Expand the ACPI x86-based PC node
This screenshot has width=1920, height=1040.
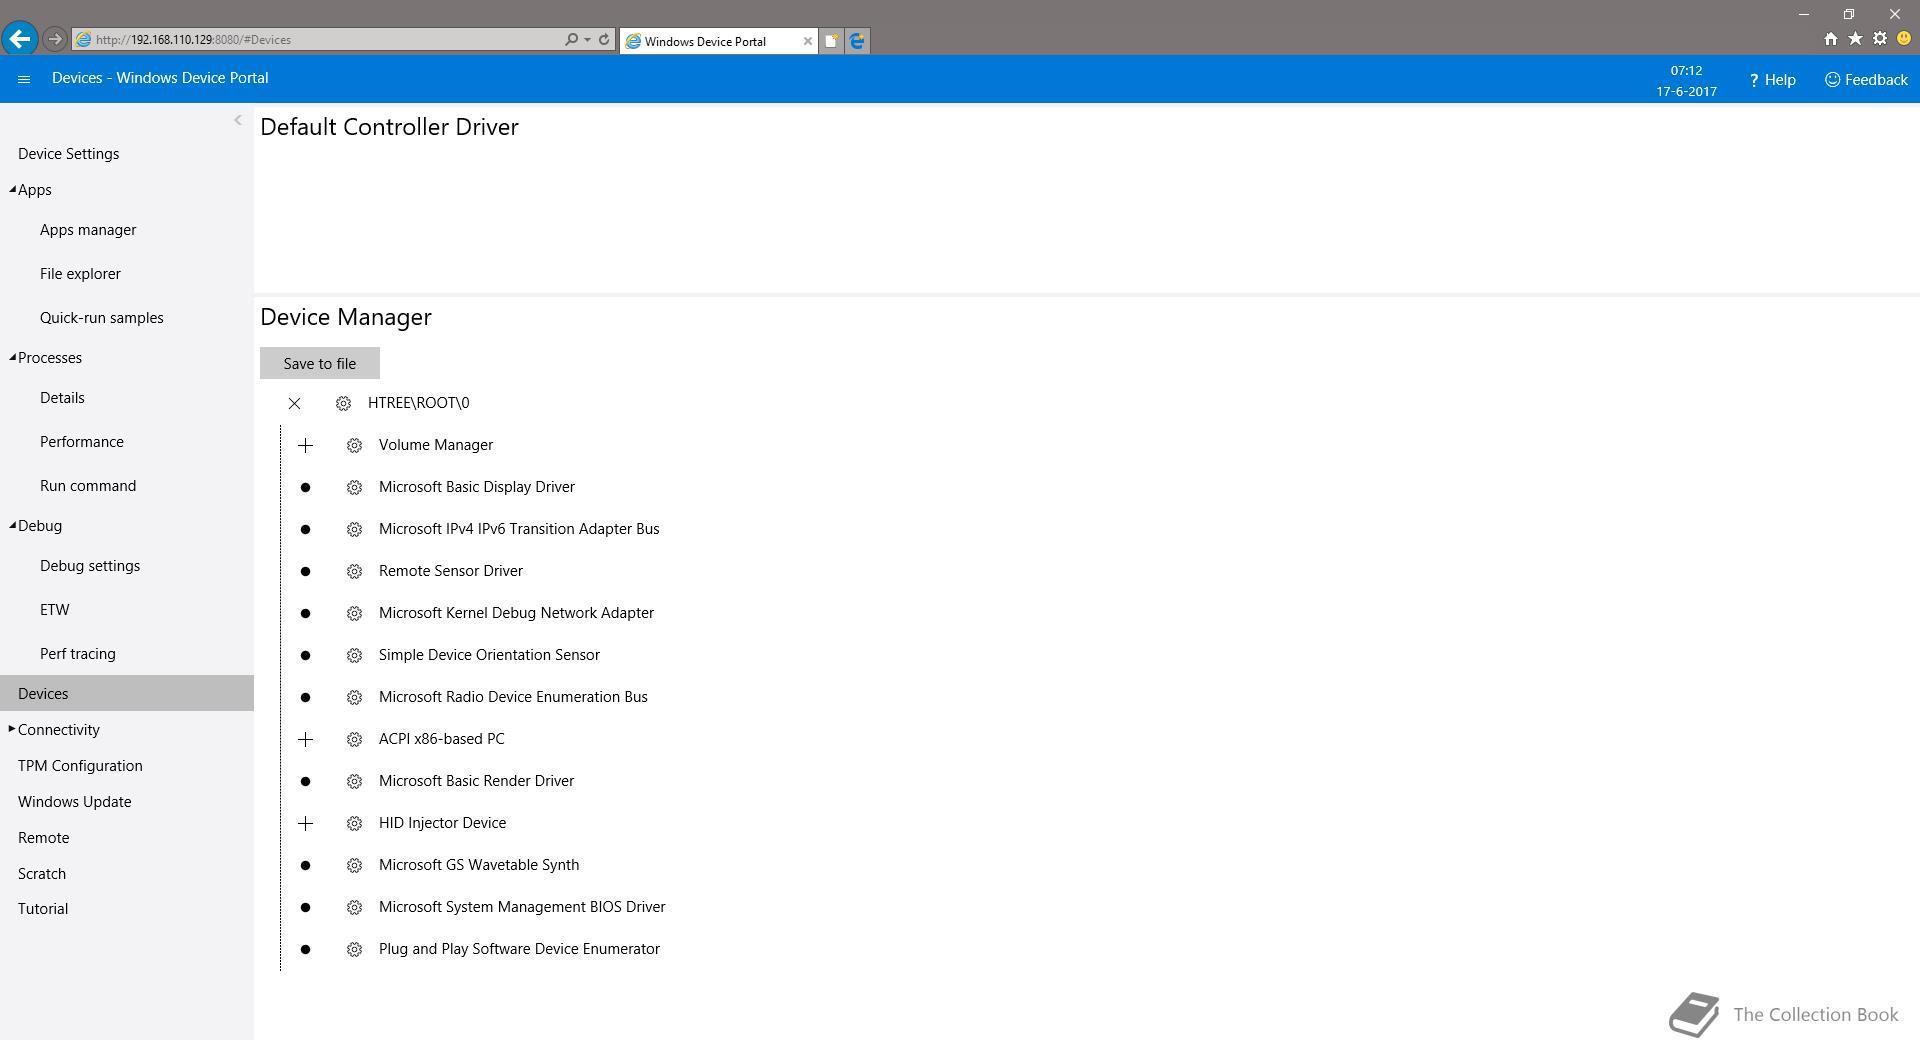pos(306,739)
